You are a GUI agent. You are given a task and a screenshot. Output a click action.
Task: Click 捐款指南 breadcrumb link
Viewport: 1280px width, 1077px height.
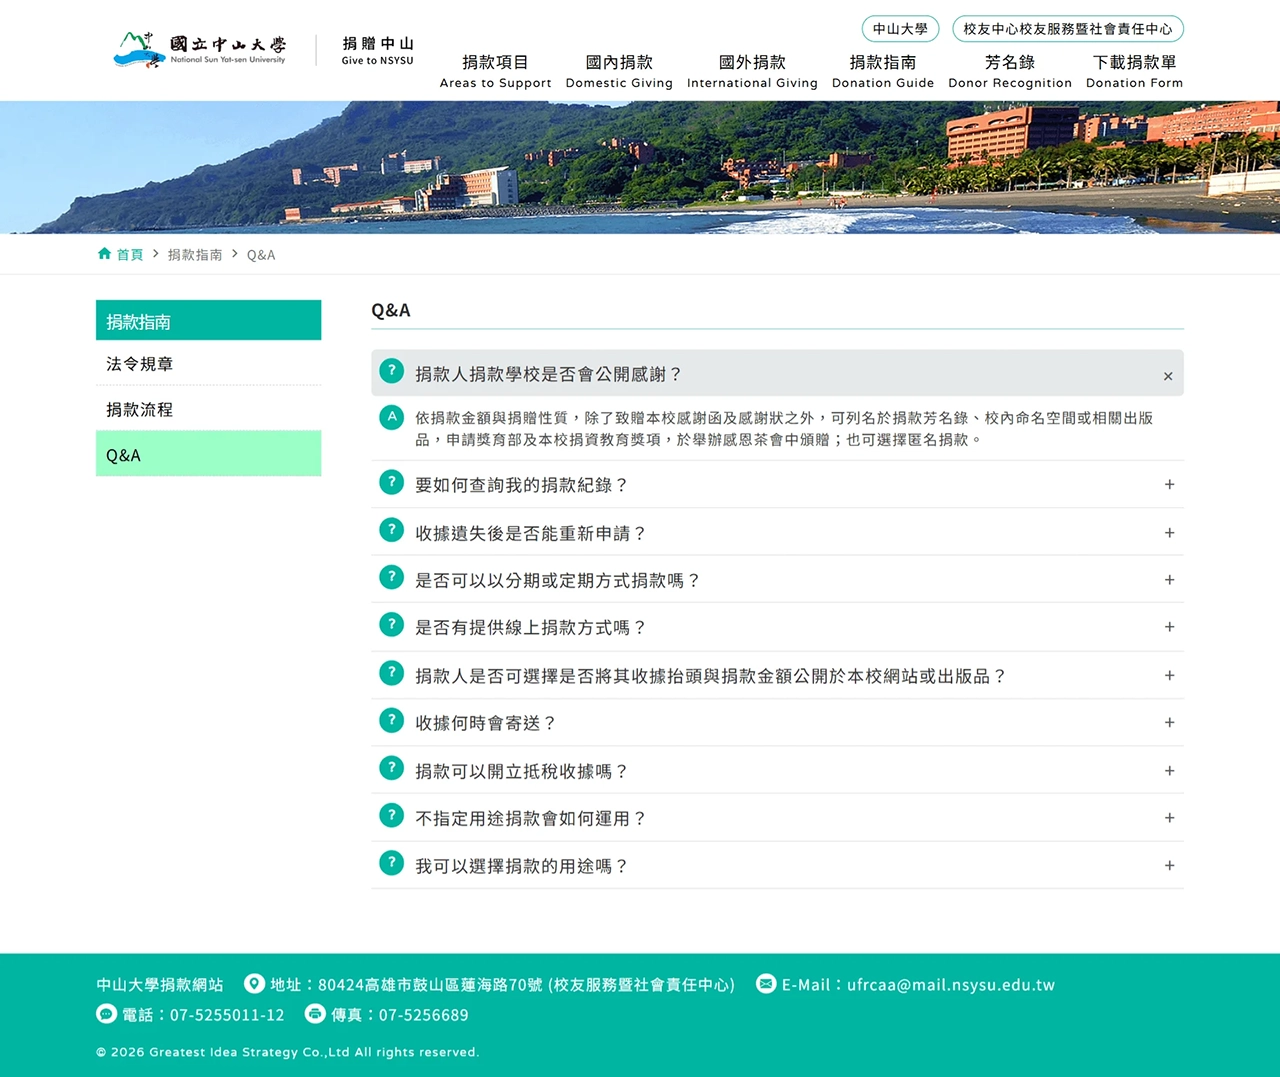[195, 255]
